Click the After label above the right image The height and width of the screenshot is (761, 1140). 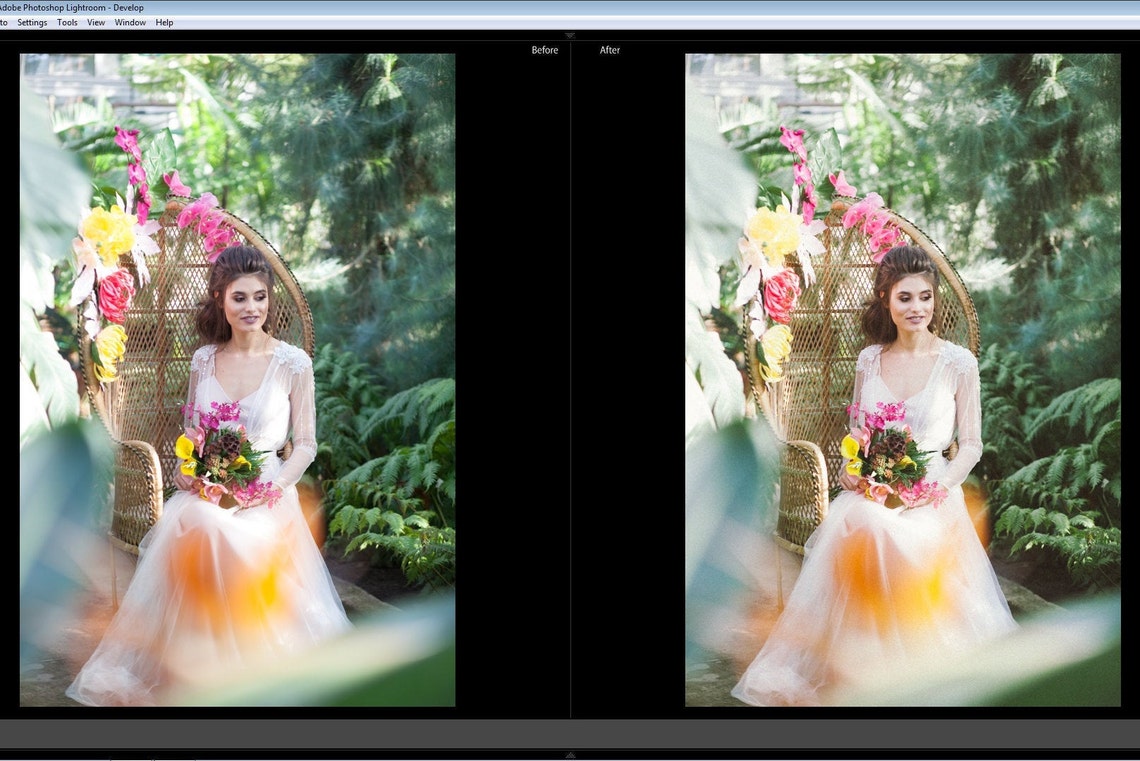point(610,49)
